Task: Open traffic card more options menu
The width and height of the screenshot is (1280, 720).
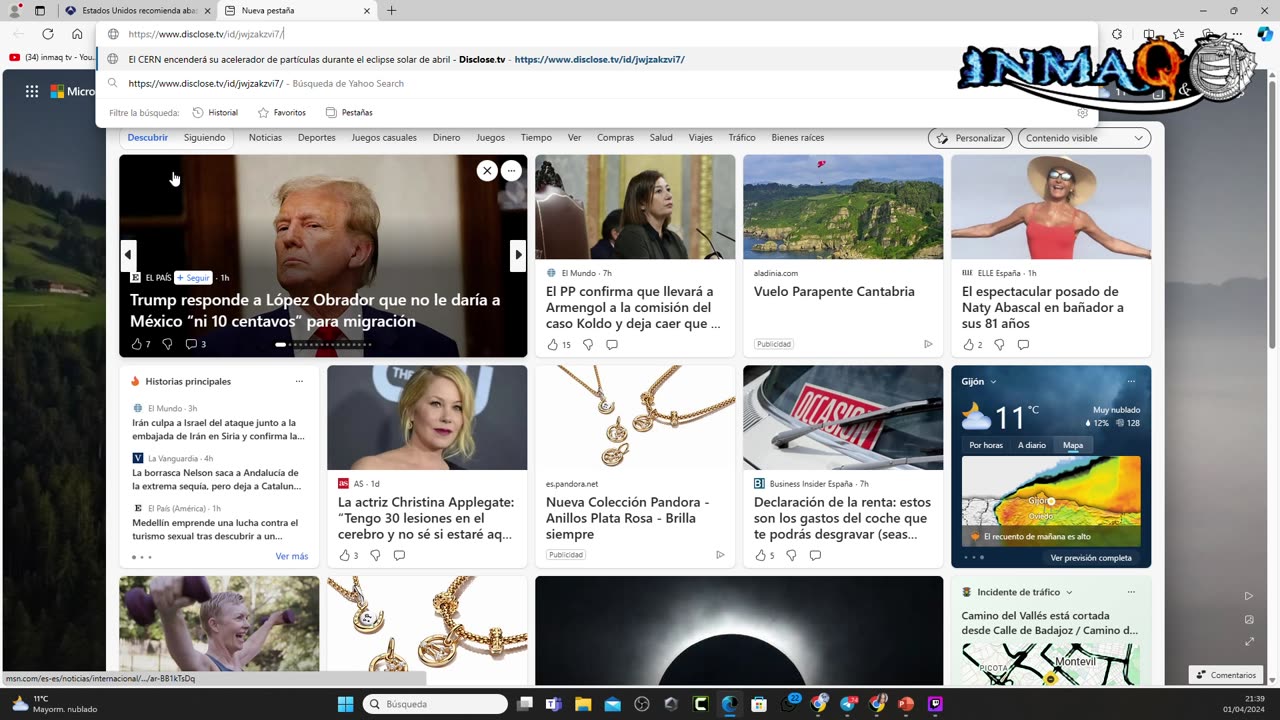Action: pyautogui.click(x=1131, y=592)
